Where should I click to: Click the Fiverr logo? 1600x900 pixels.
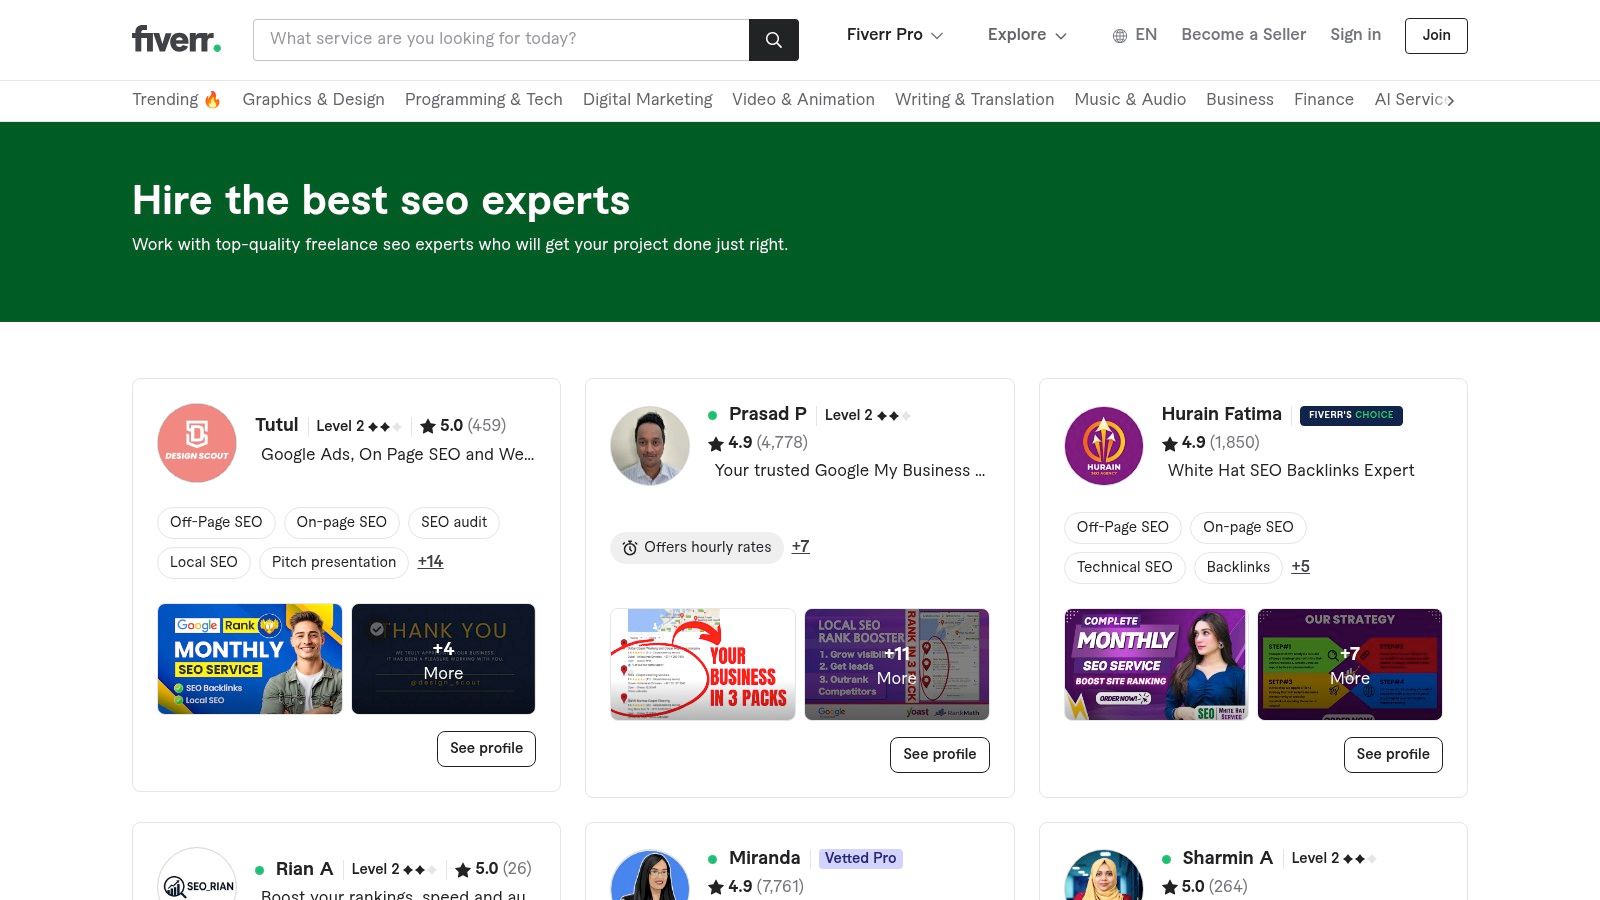tap(175, 39)
